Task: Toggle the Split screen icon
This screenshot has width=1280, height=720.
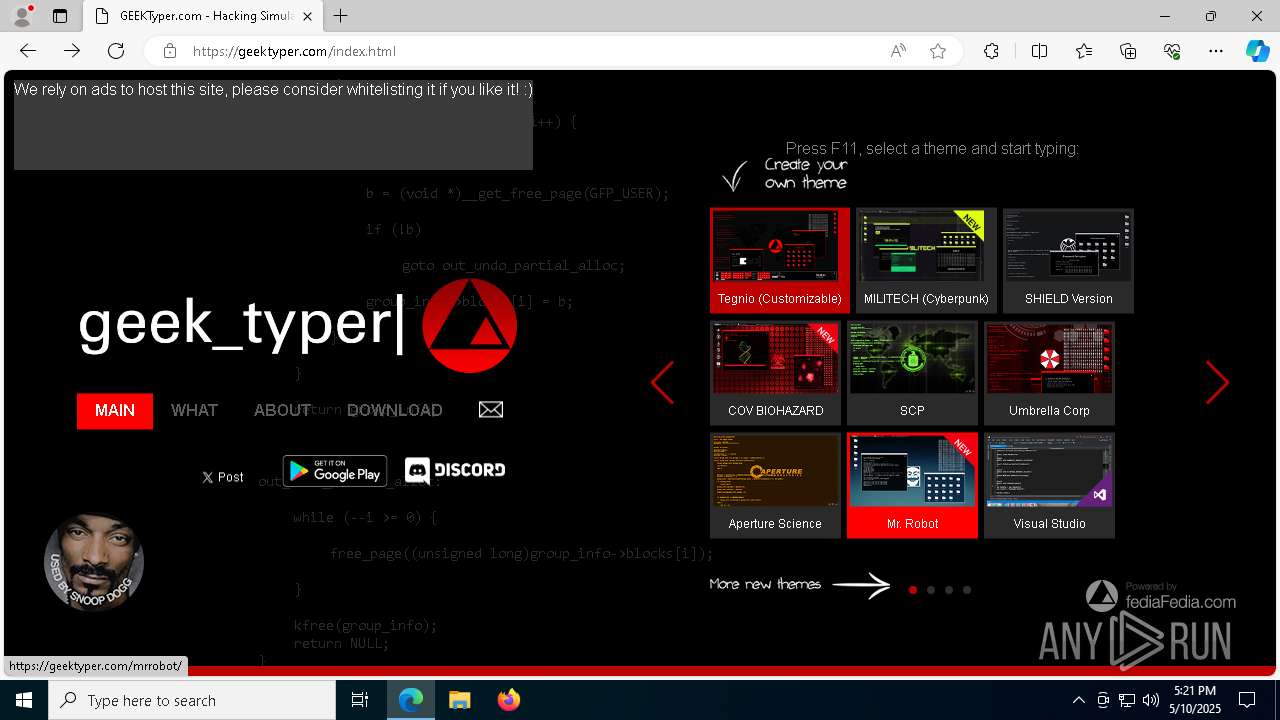Action: pos(1039,51)
